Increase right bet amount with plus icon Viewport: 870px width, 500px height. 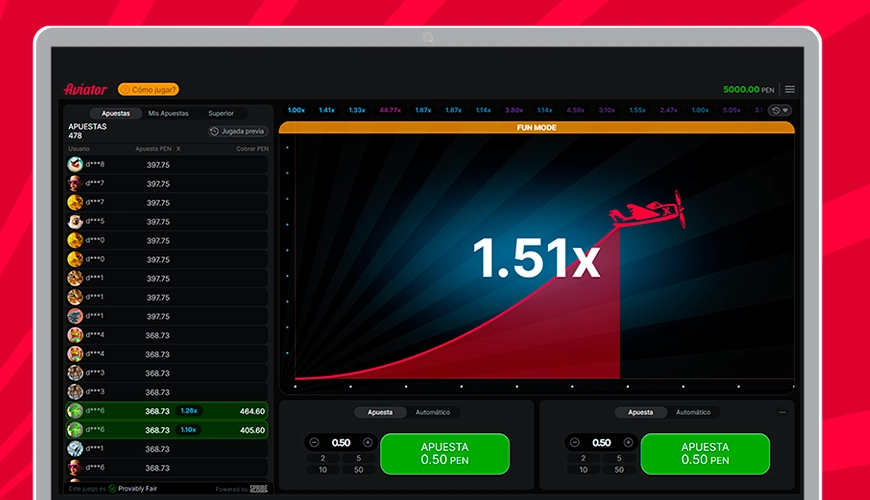[x=628, y=442]
